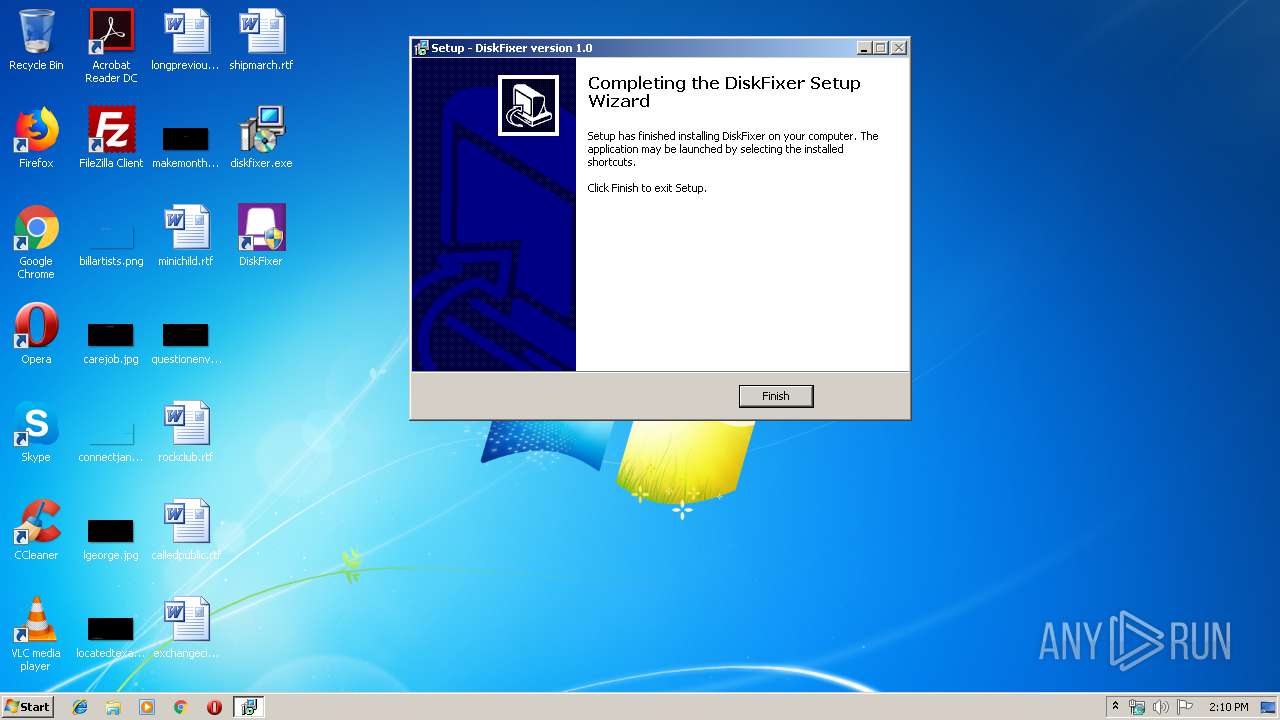Select the Skype desktop shortcut
The image size is (1280, 720).
click(36, 432)
